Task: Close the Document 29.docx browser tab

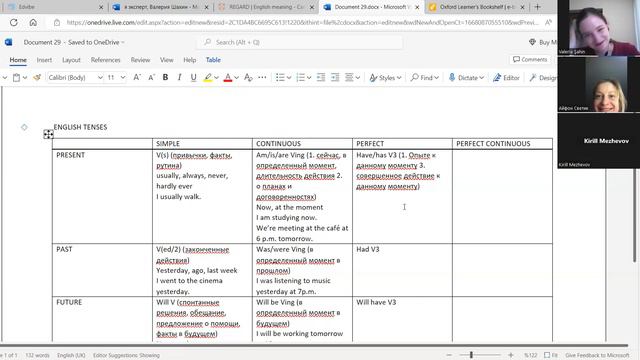Action: pyautogui.click(x=417, y=7)
